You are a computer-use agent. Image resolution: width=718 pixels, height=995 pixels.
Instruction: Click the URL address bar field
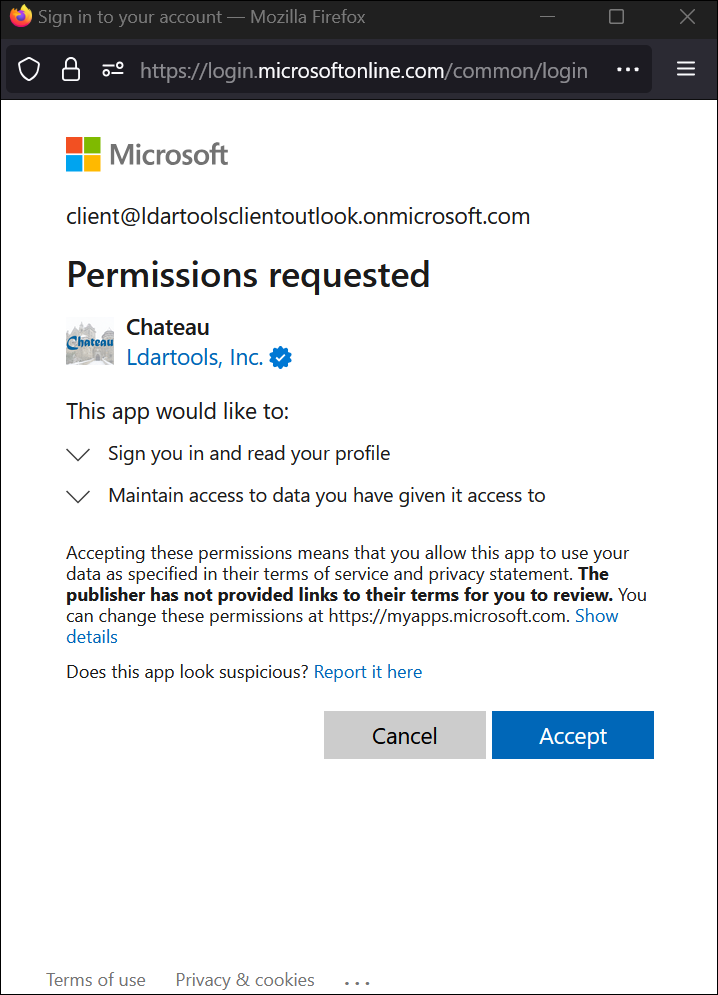coord(363,70)
